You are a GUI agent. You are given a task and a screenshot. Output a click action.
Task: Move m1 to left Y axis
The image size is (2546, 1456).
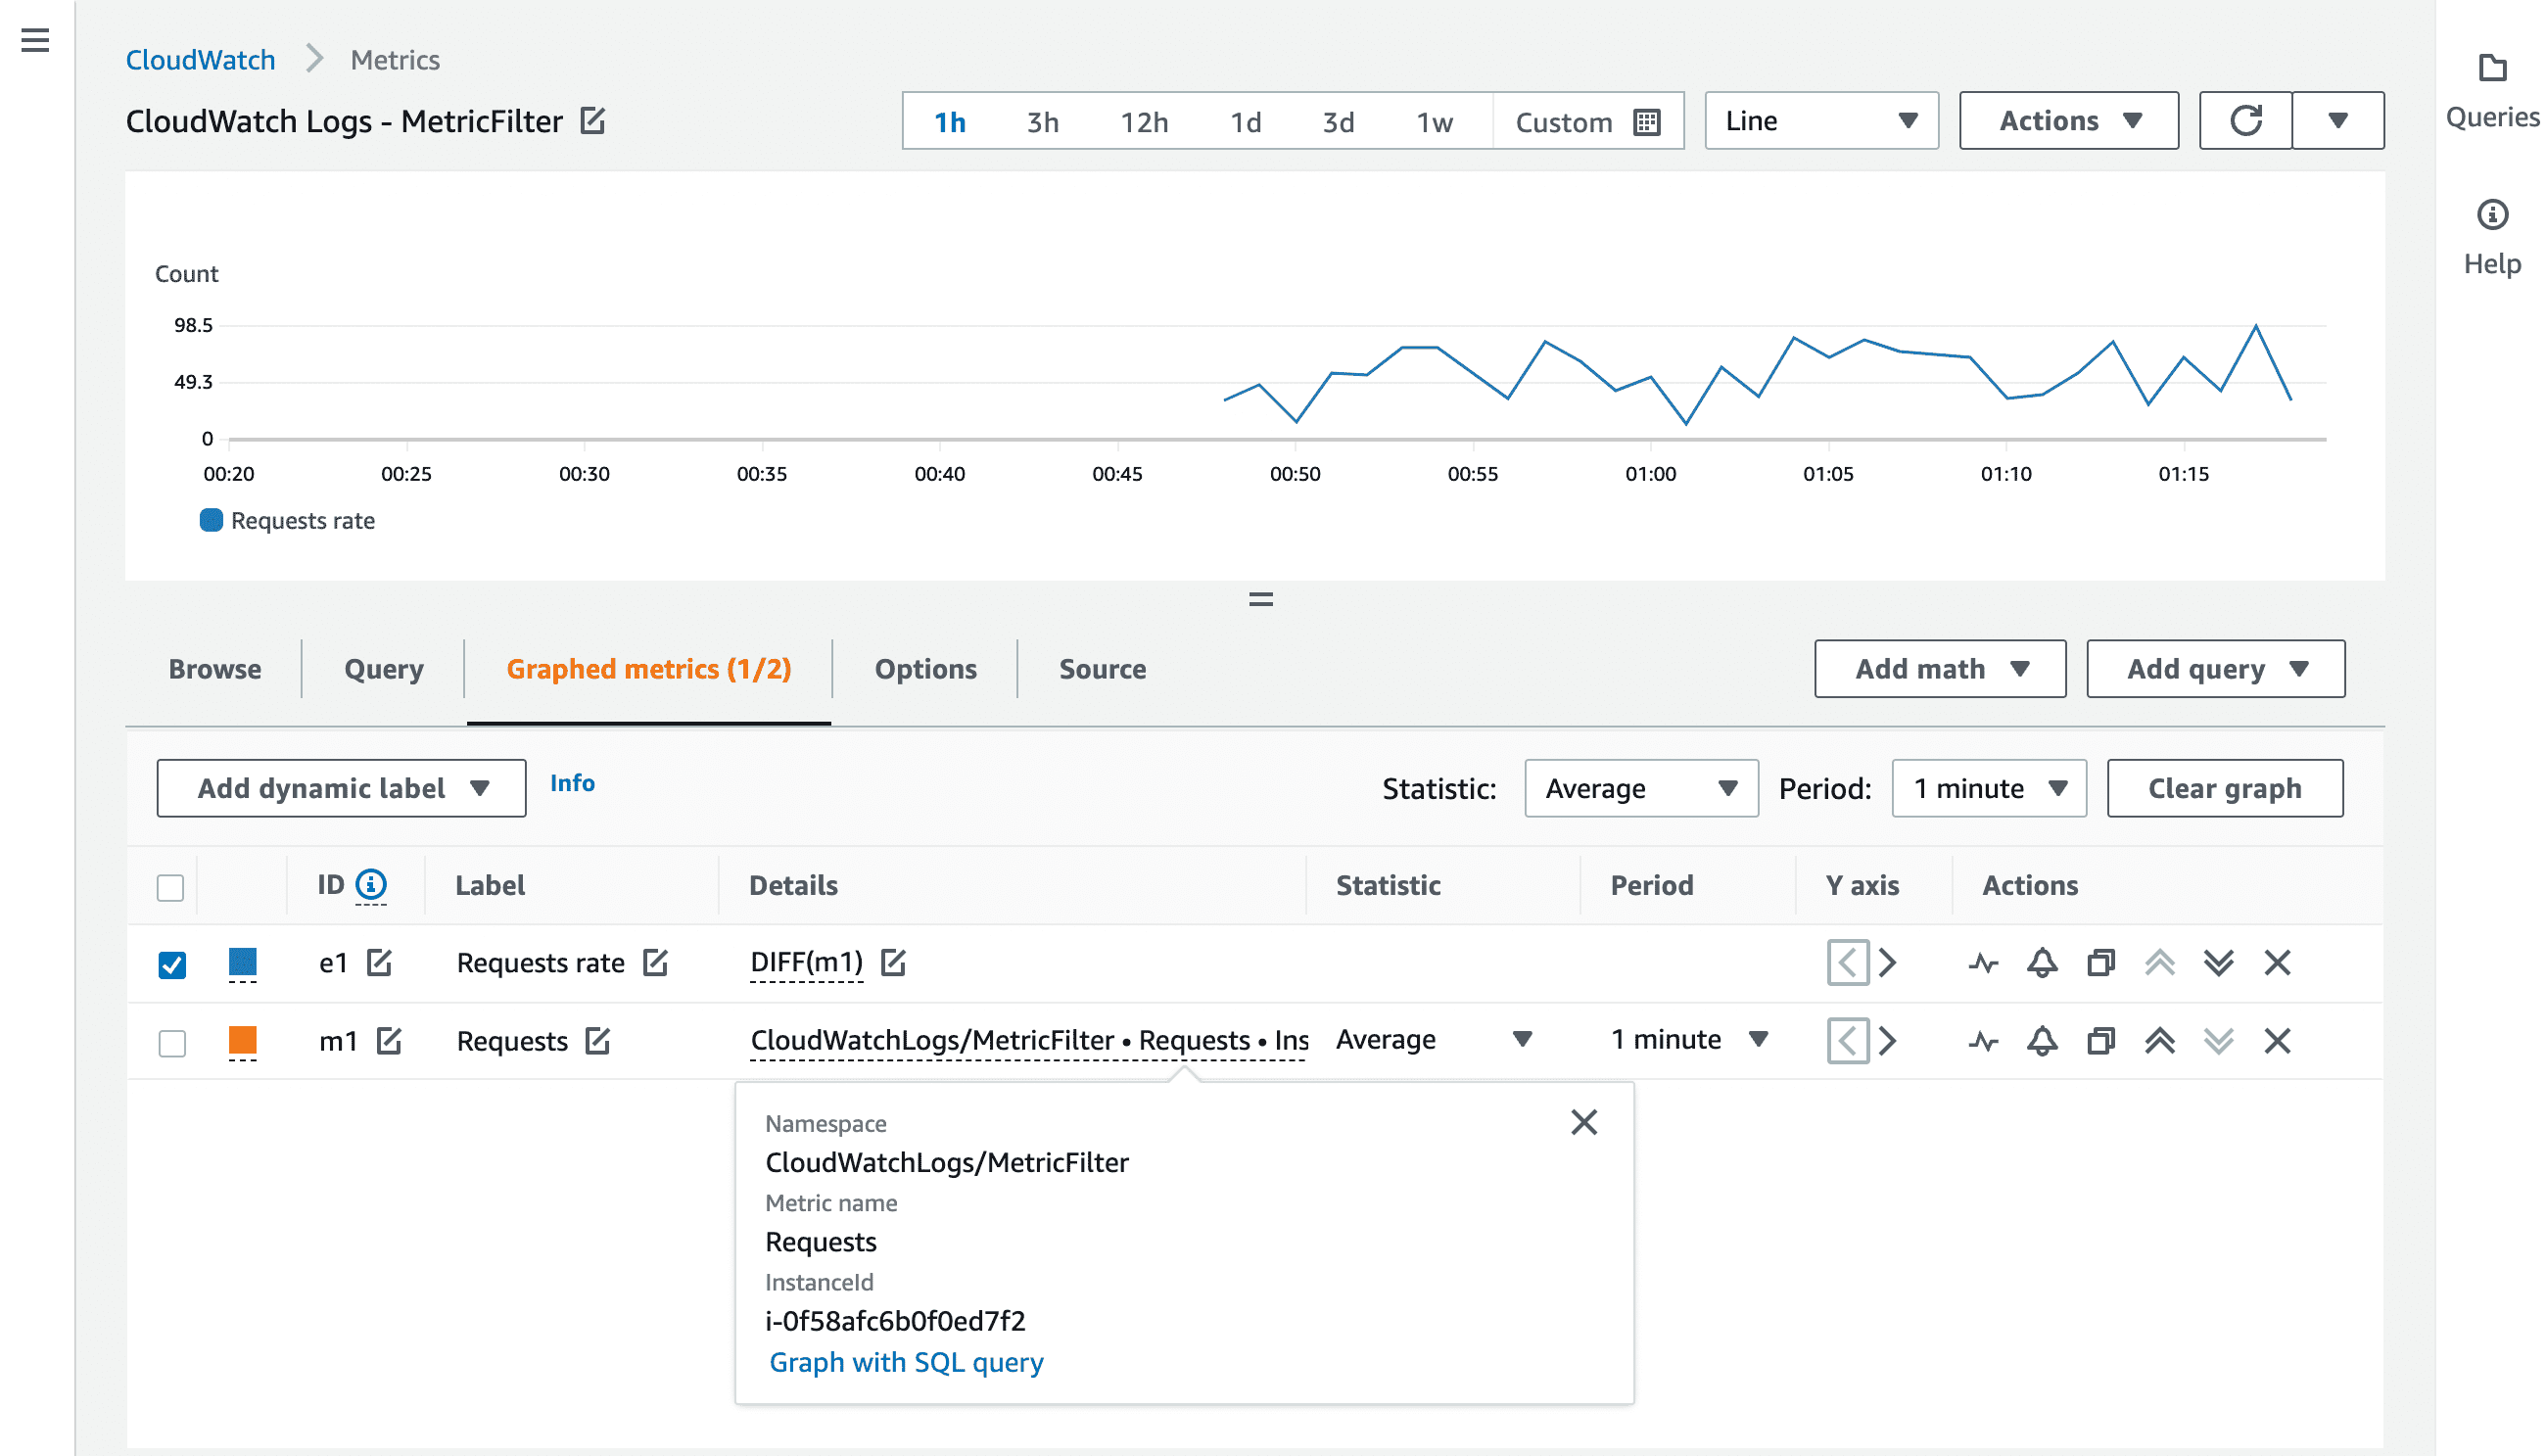pos(1848,1041)
